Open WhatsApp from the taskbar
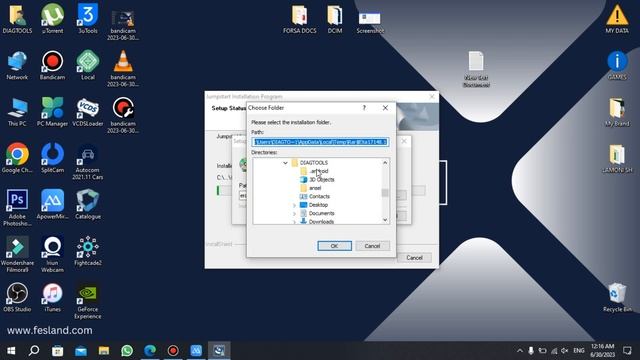 coord(127,351)
